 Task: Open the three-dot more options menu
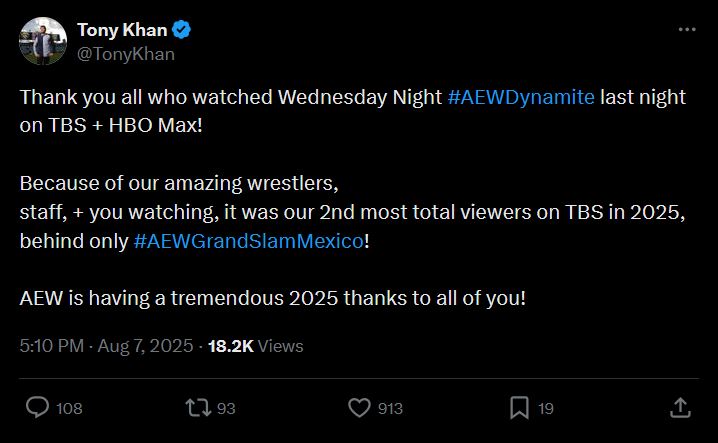(686, 30)
